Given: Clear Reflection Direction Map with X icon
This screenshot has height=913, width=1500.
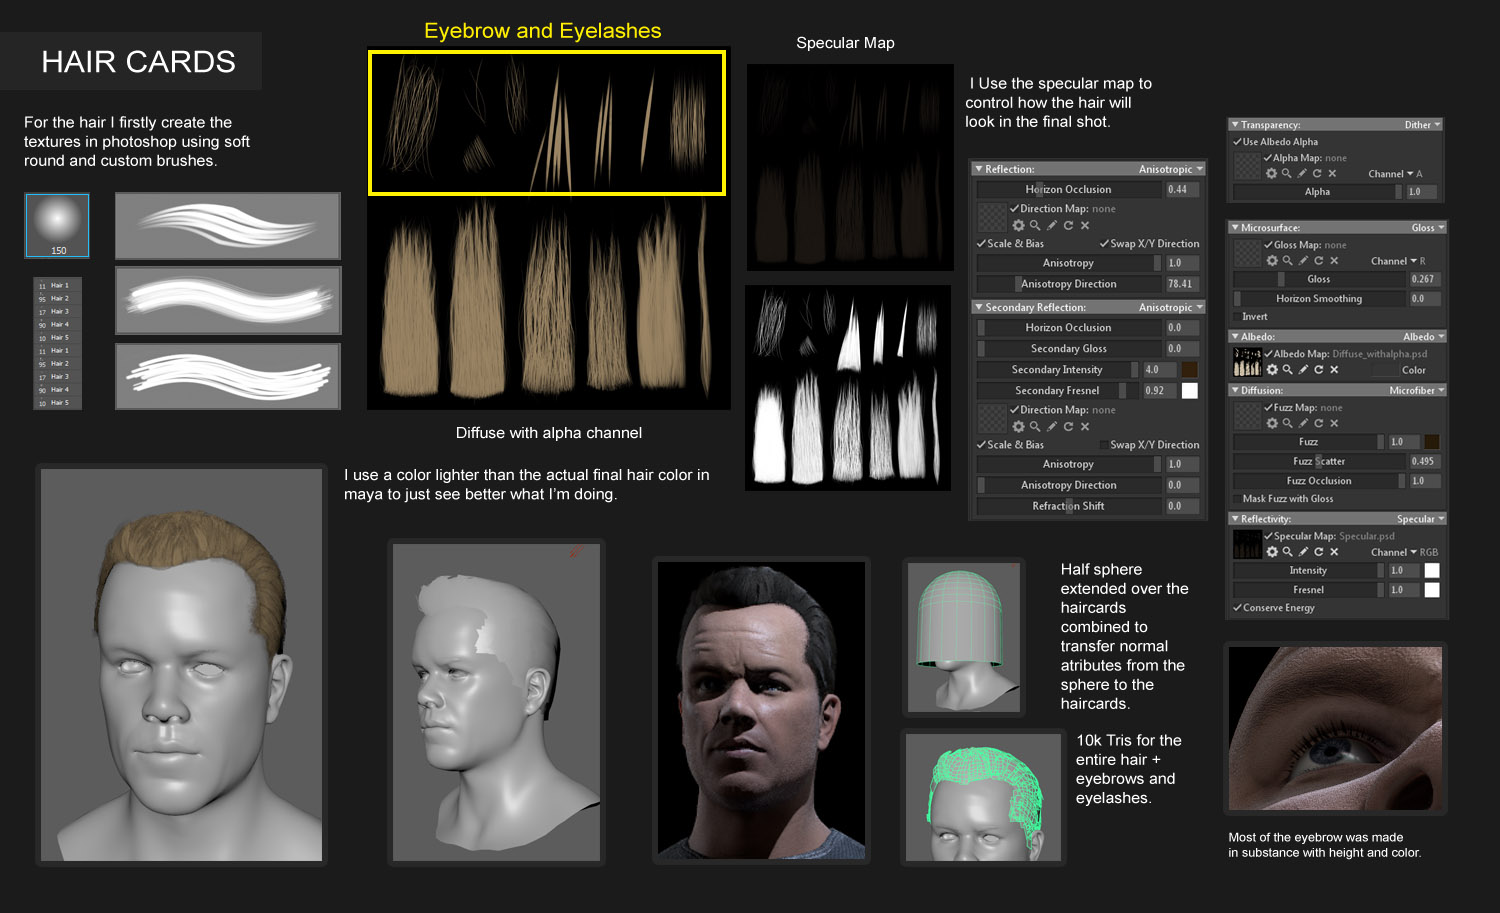Looking at the screenshot, I should point(1084,225).
